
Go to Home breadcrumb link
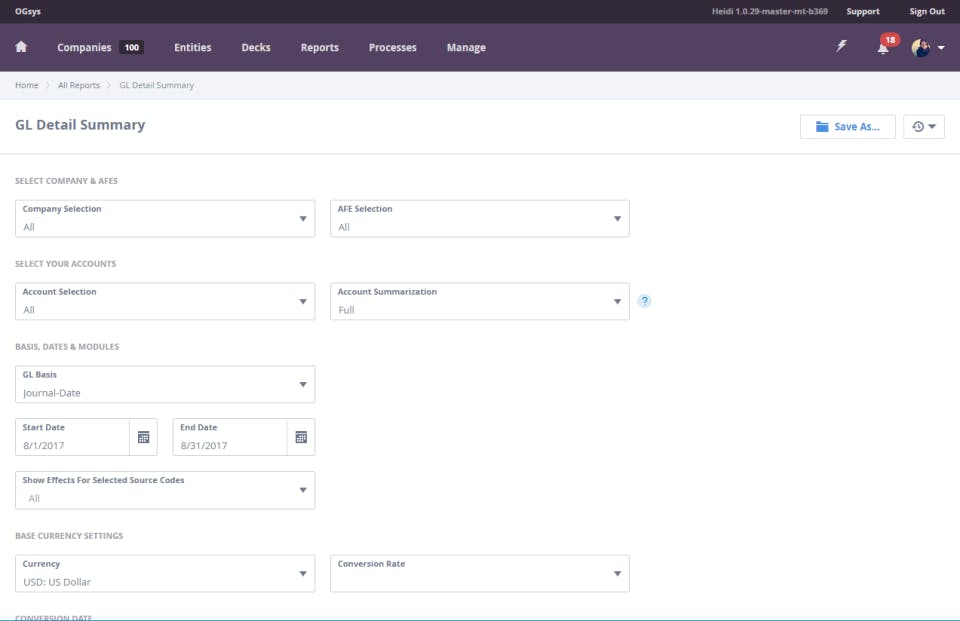coord(26,85)
